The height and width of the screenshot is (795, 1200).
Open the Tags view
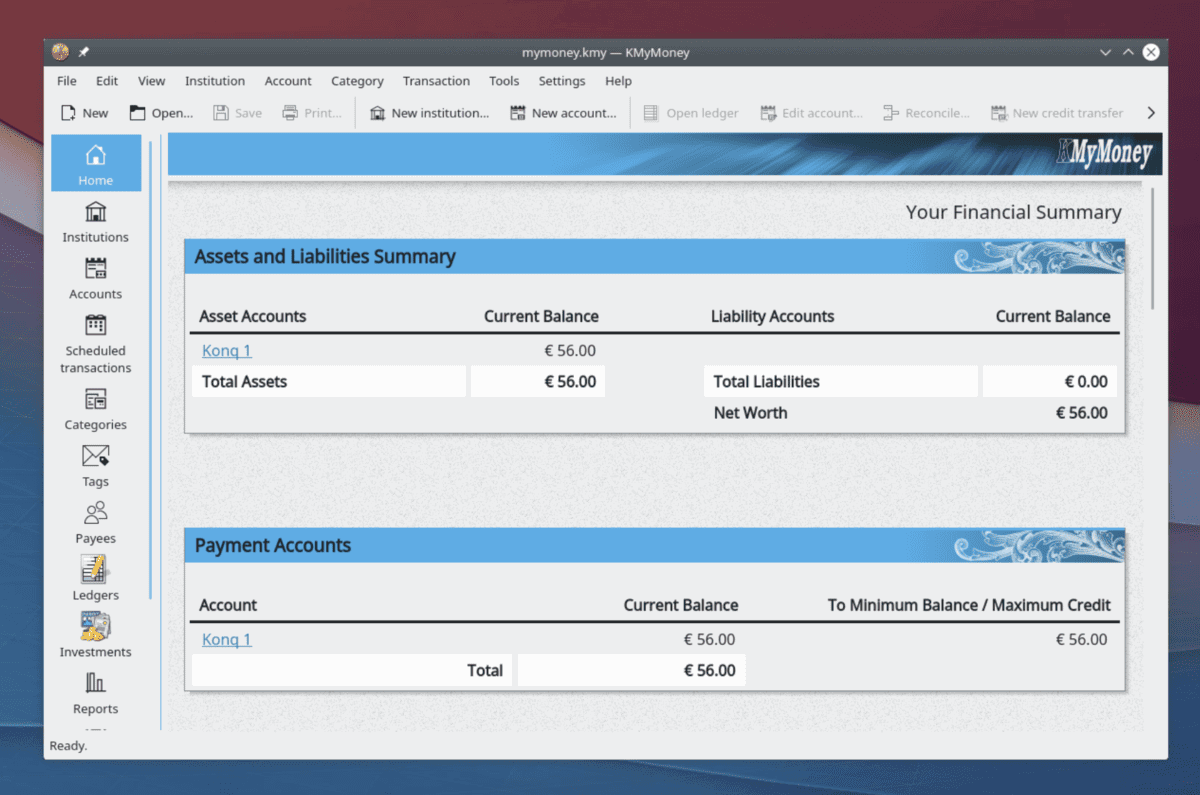point(96,466)
